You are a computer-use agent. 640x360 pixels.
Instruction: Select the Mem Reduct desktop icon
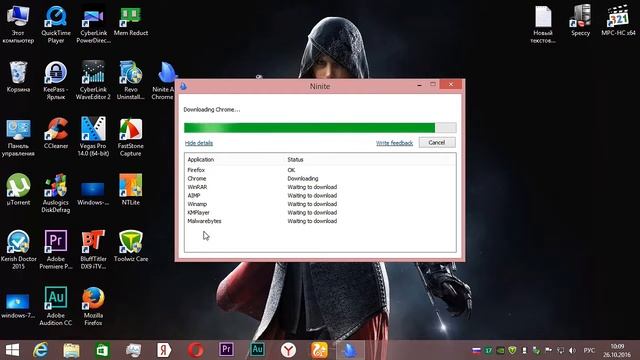[131, 20]
